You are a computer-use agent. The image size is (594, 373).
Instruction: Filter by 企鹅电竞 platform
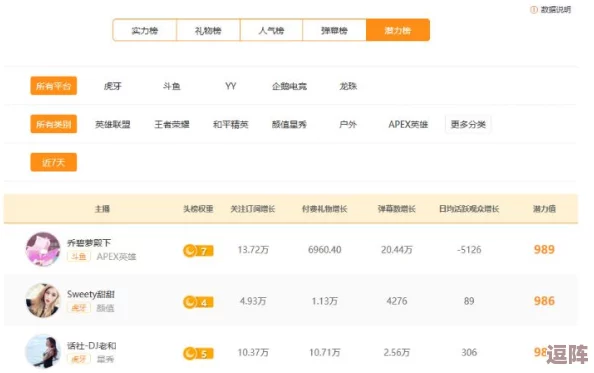pos(289,86)
